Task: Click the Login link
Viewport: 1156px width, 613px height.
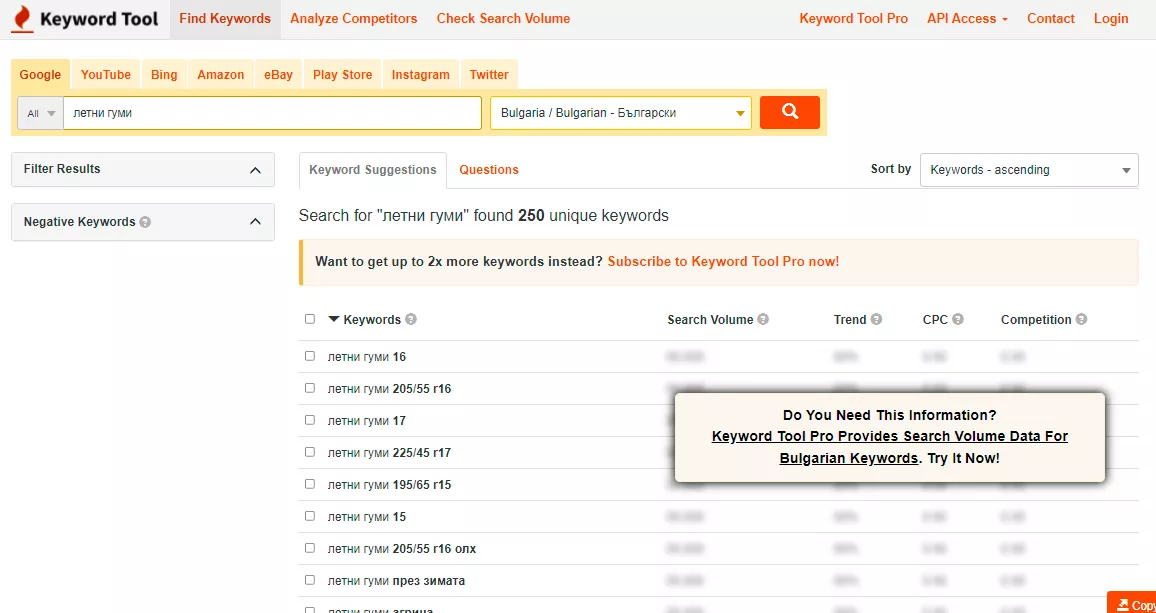Action: click(x=1111, y=19)
